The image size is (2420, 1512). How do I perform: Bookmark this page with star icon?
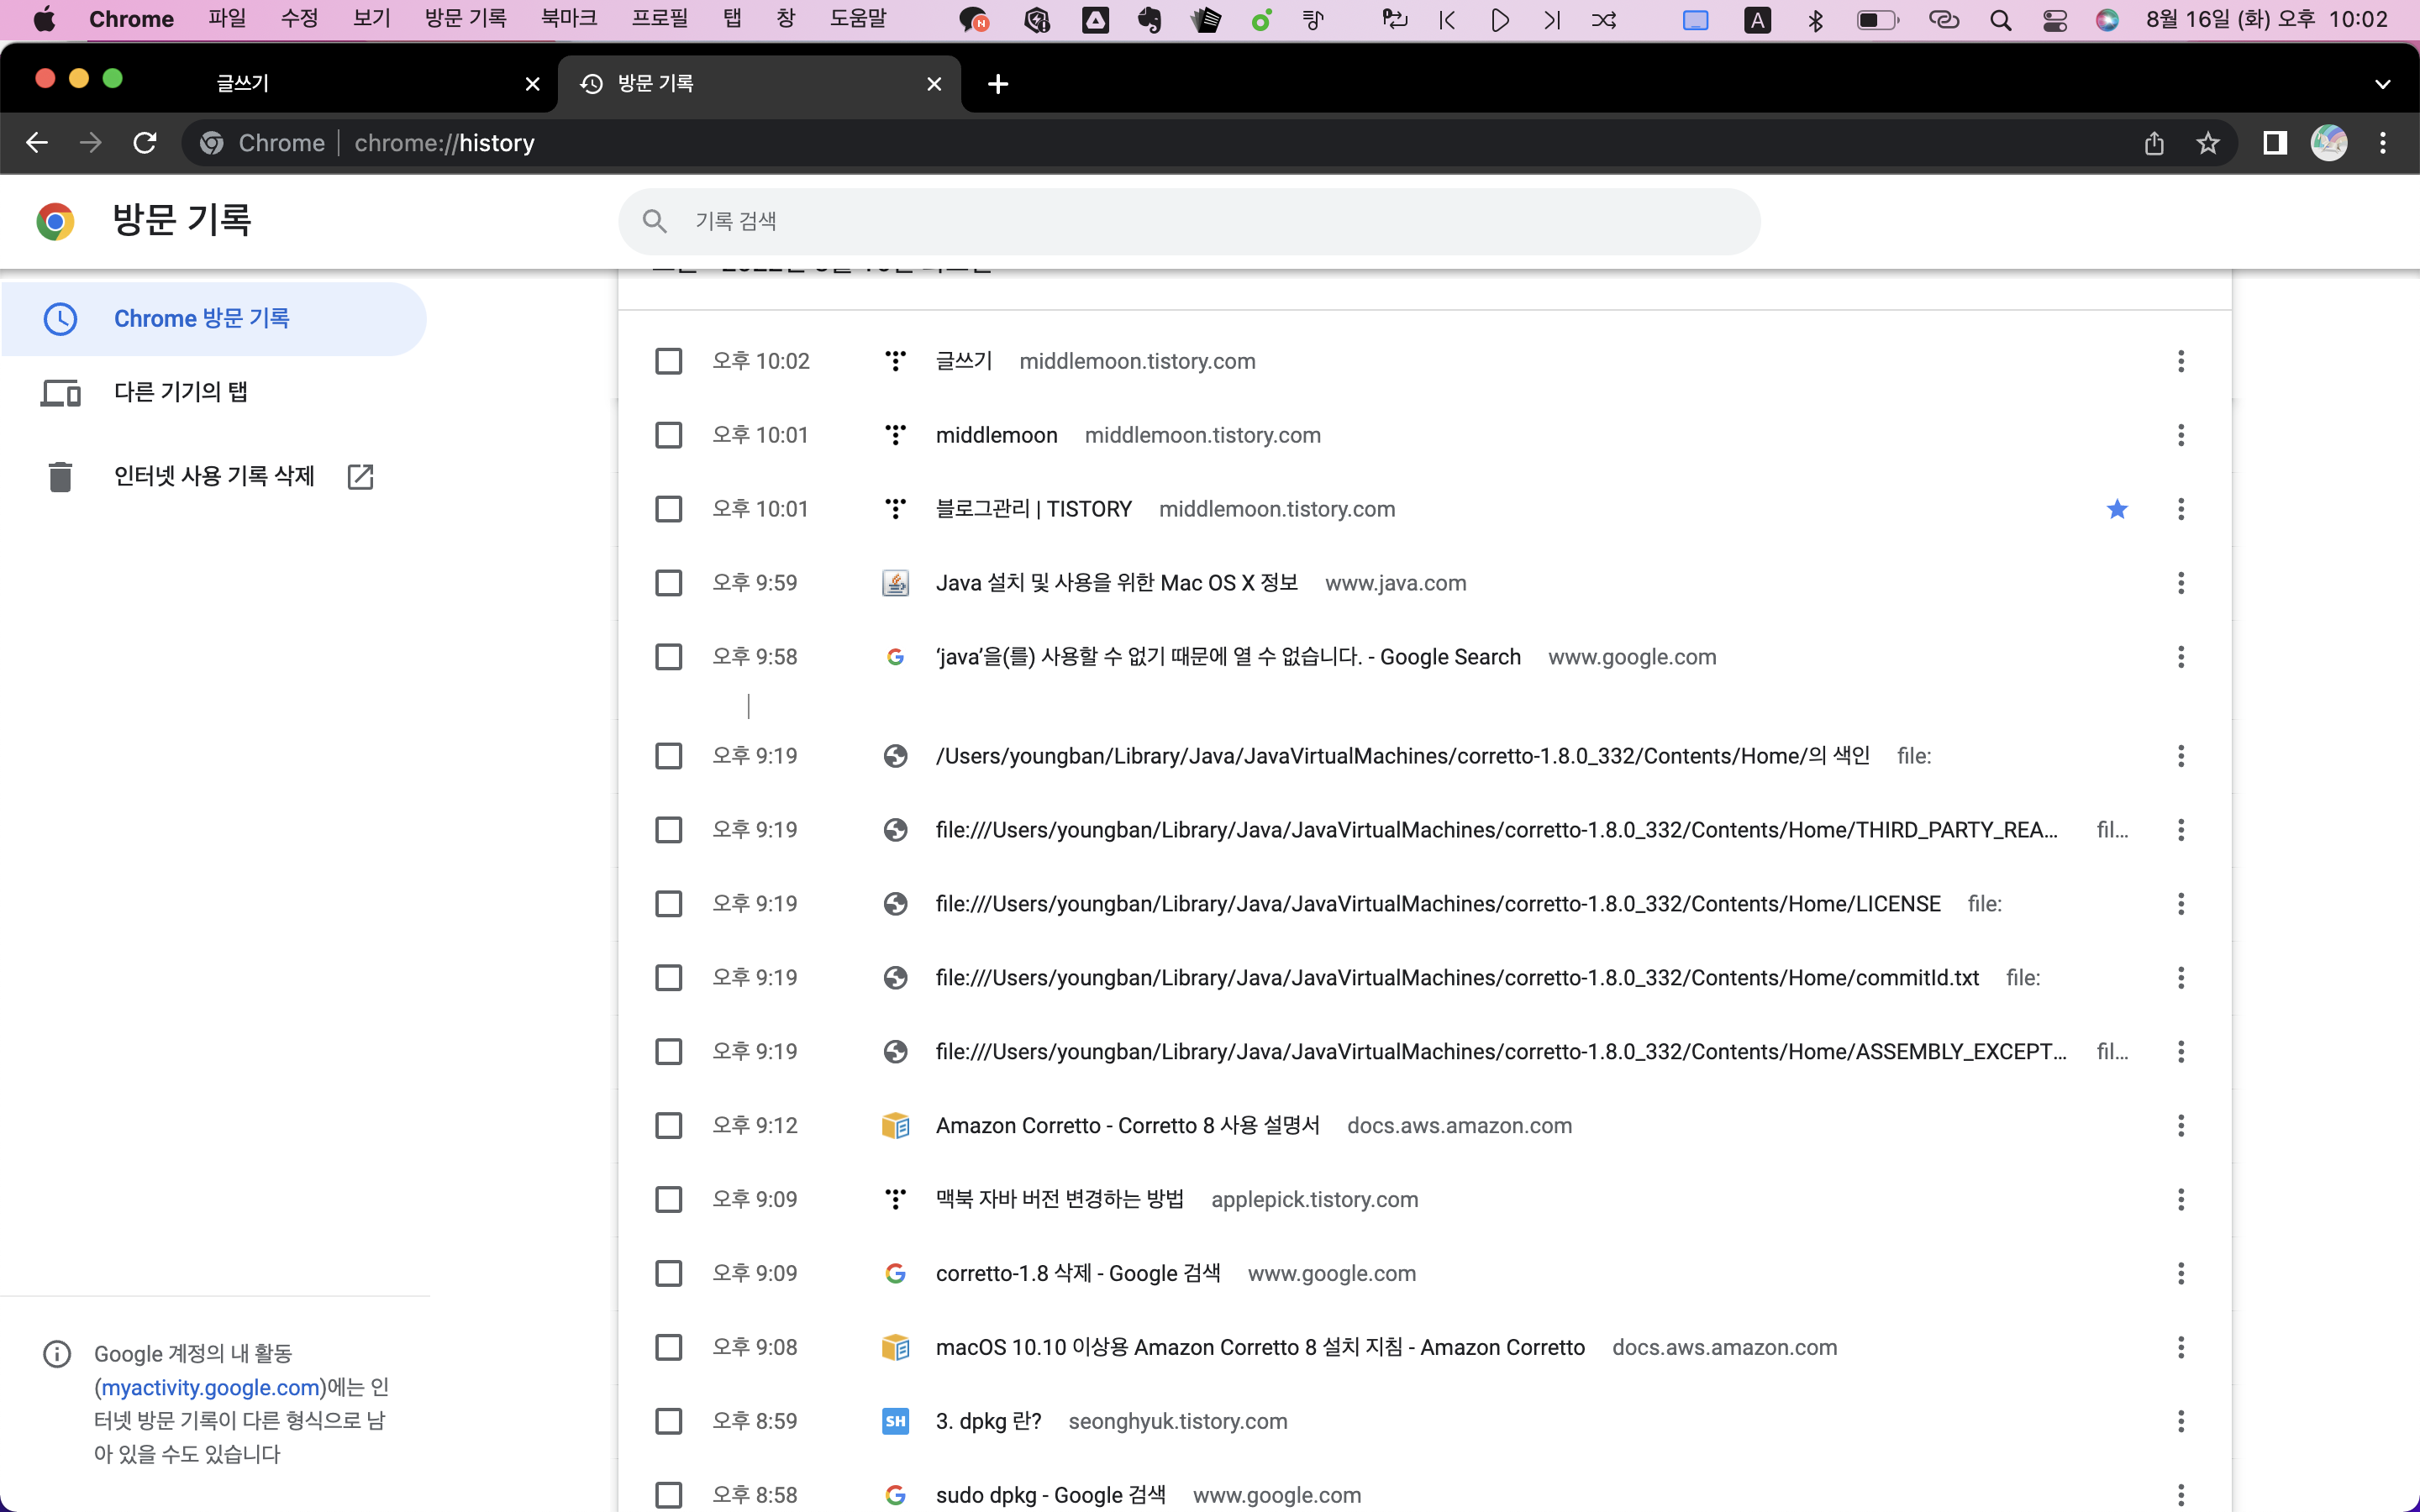[x=2208, y=143]
